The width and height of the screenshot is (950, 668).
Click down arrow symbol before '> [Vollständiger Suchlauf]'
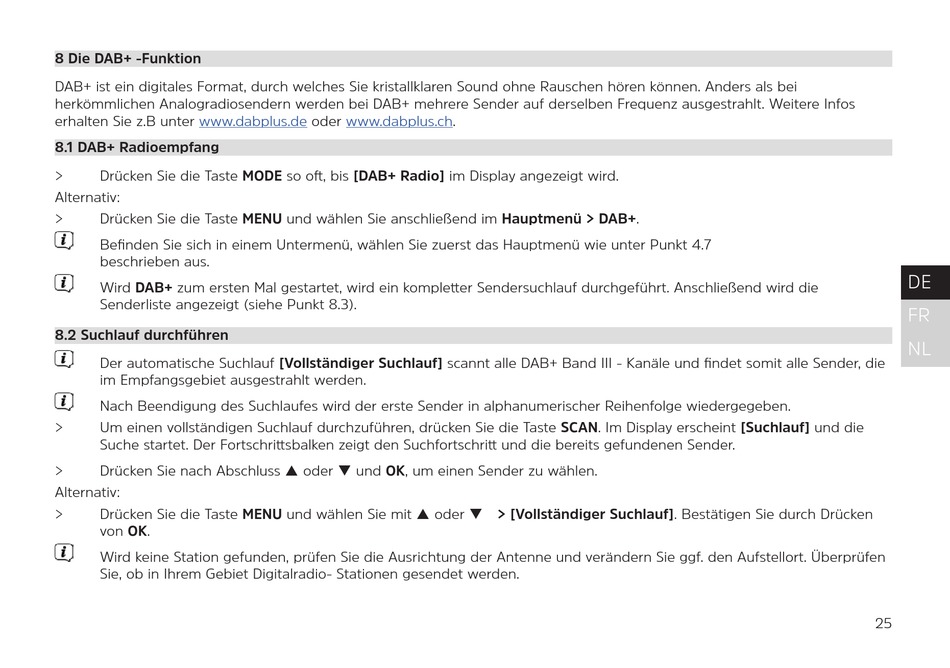(x=476, y=514)
